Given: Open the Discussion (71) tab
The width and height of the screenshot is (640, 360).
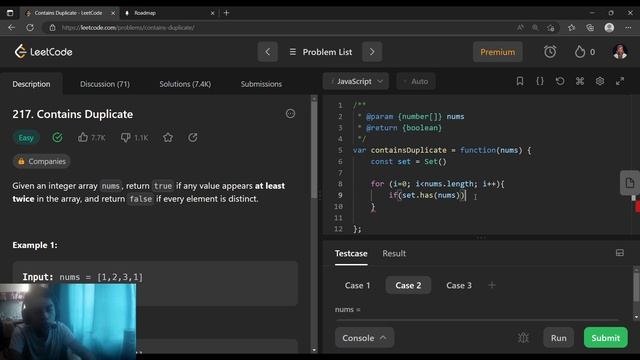Looking at the screenshot, I should click(x=105, y=84).
